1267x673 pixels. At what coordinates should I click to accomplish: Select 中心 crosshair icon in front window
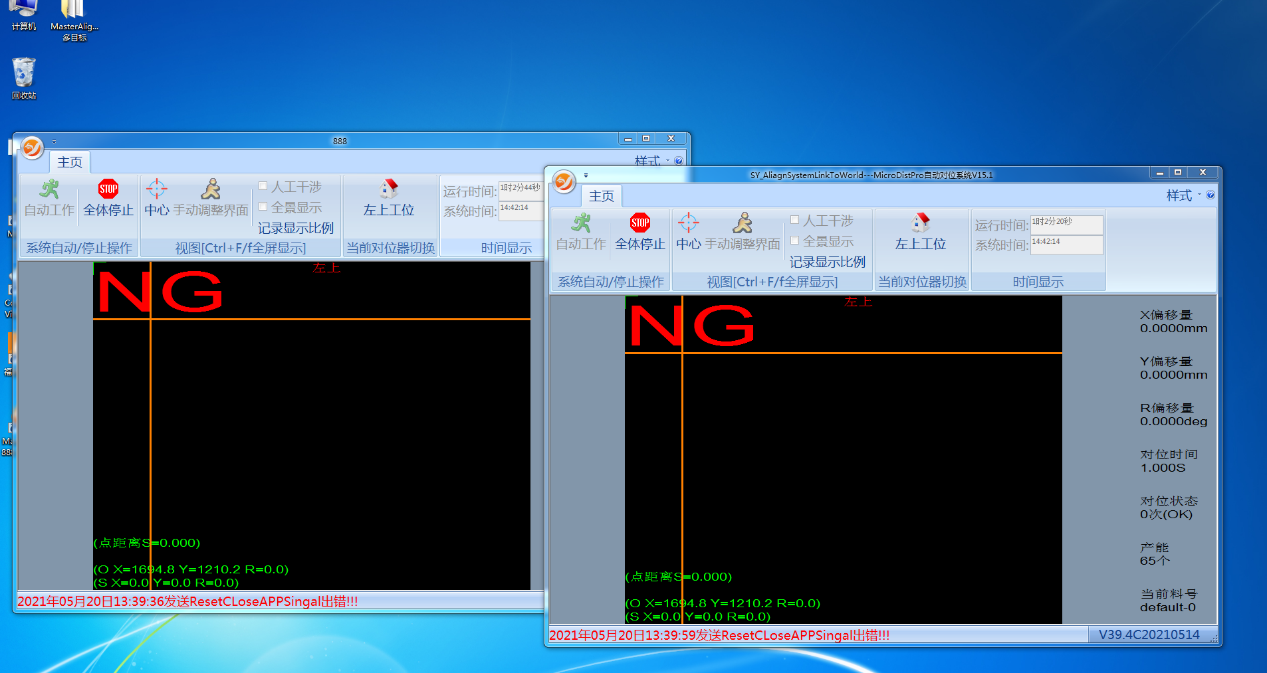[x=688, y=223]
